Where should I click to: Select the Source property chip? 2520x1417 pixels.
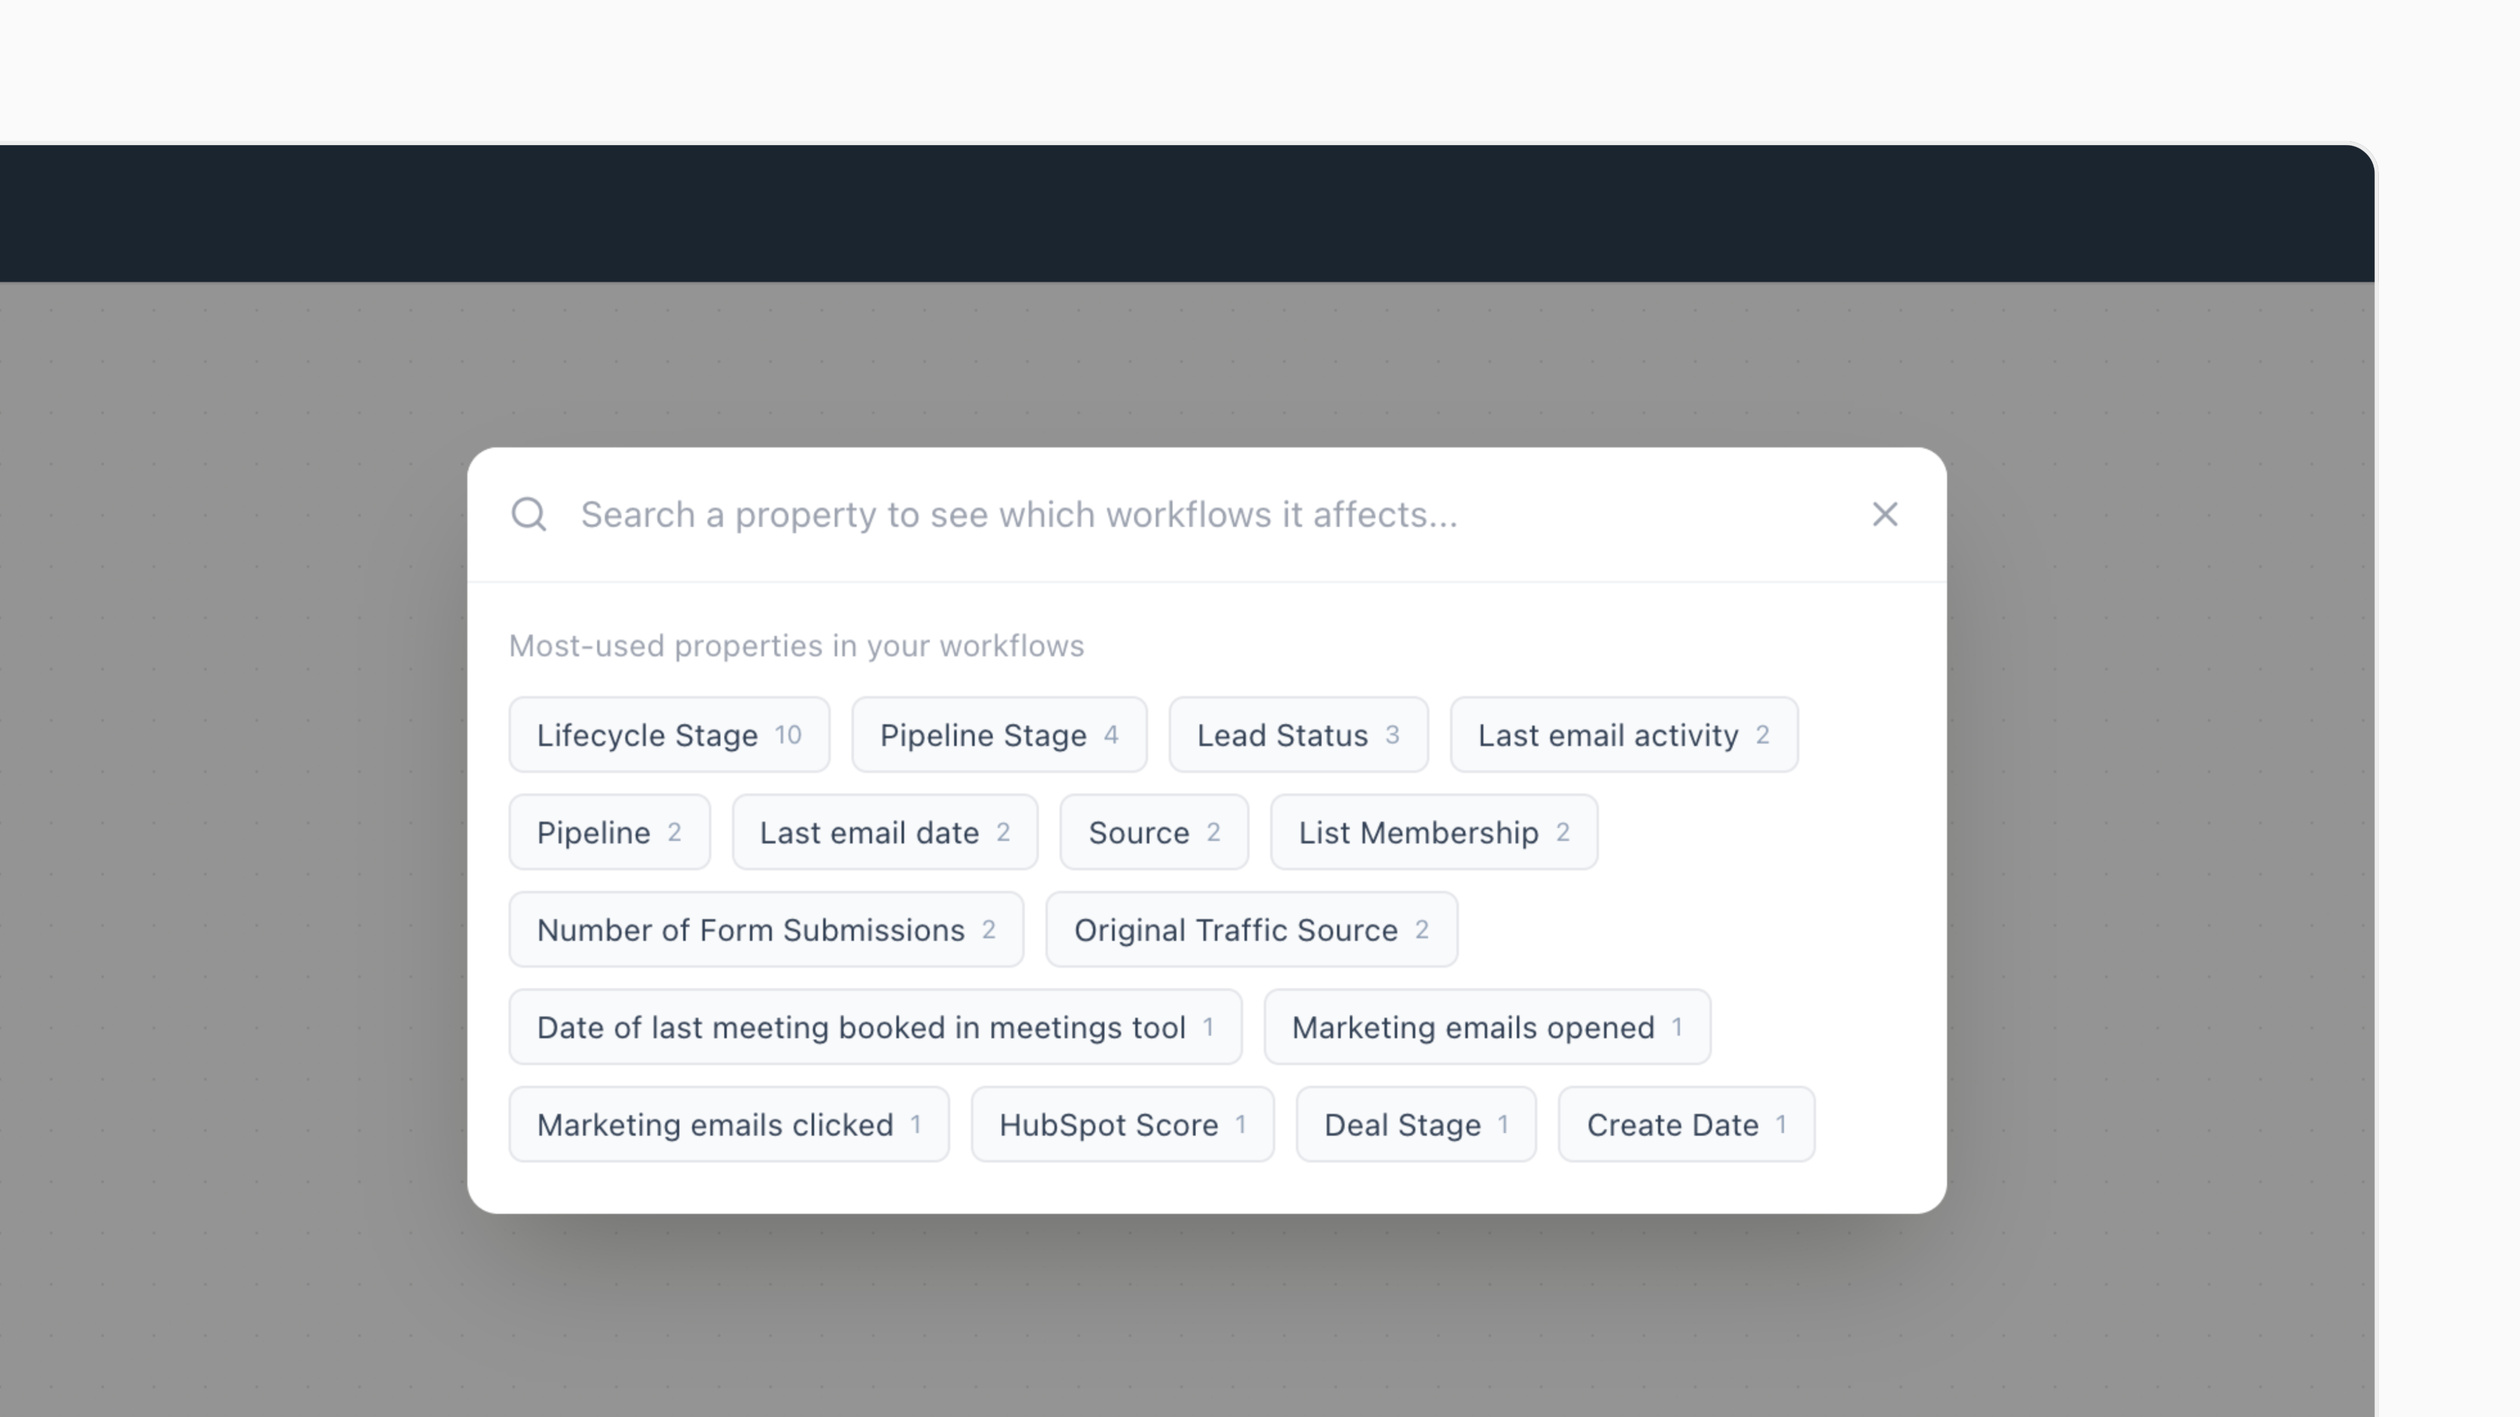click(x=1153, y=832)
